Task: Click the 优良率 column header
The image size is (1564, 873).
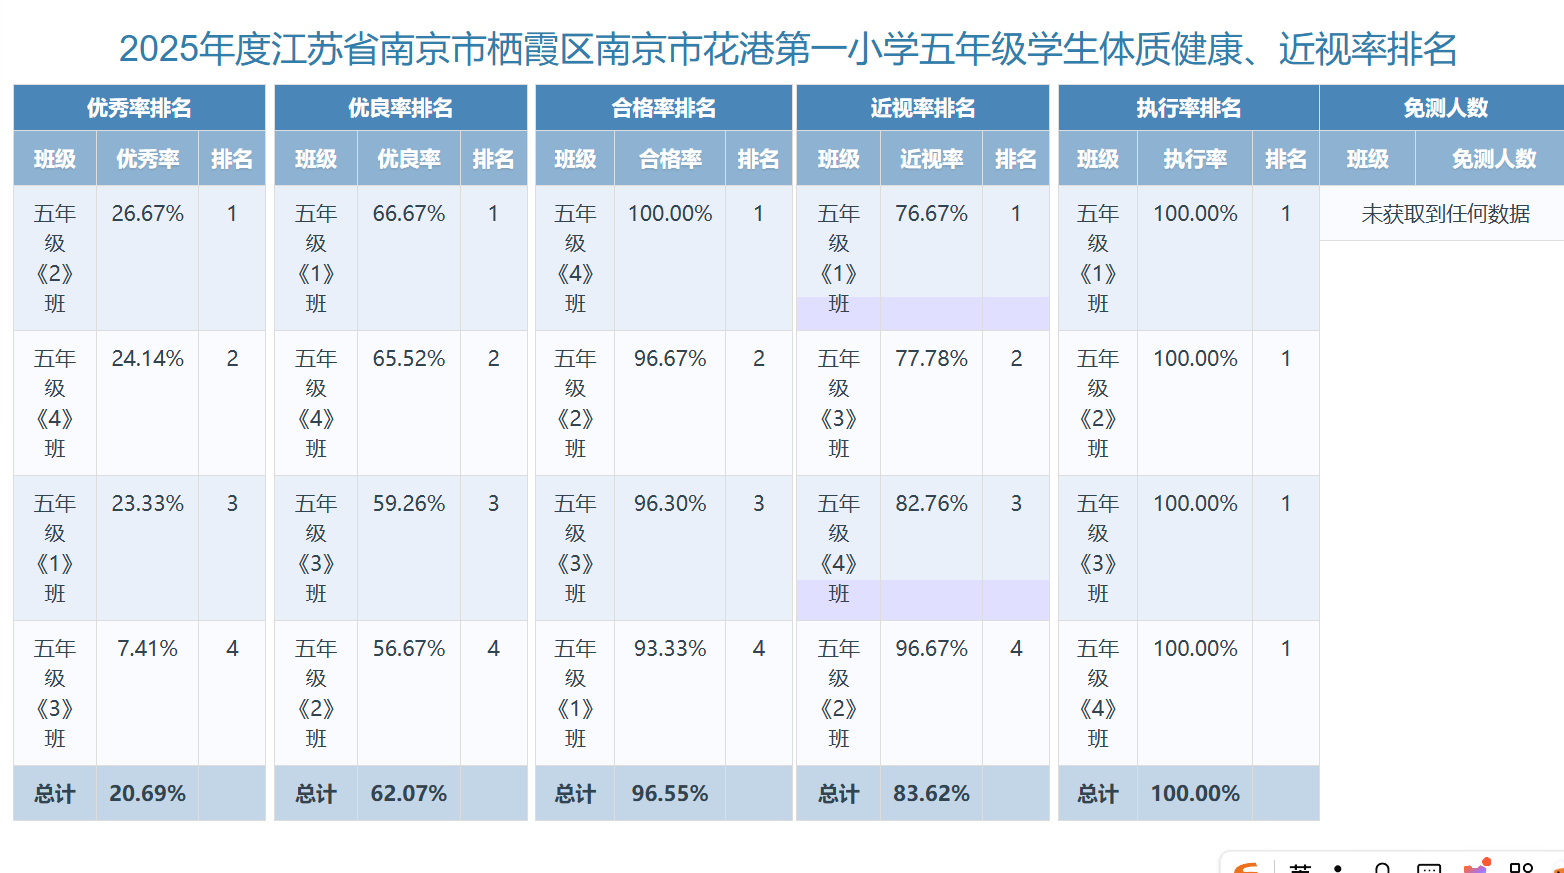Action: (408, 159)
